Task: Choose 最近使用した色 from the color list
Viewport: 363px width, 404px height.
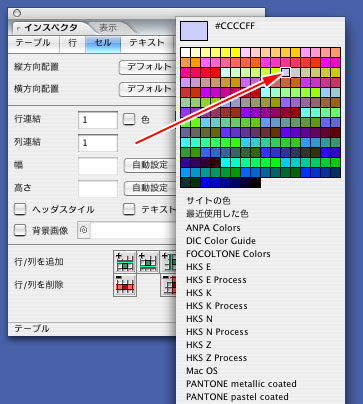Action: (217, 214)
